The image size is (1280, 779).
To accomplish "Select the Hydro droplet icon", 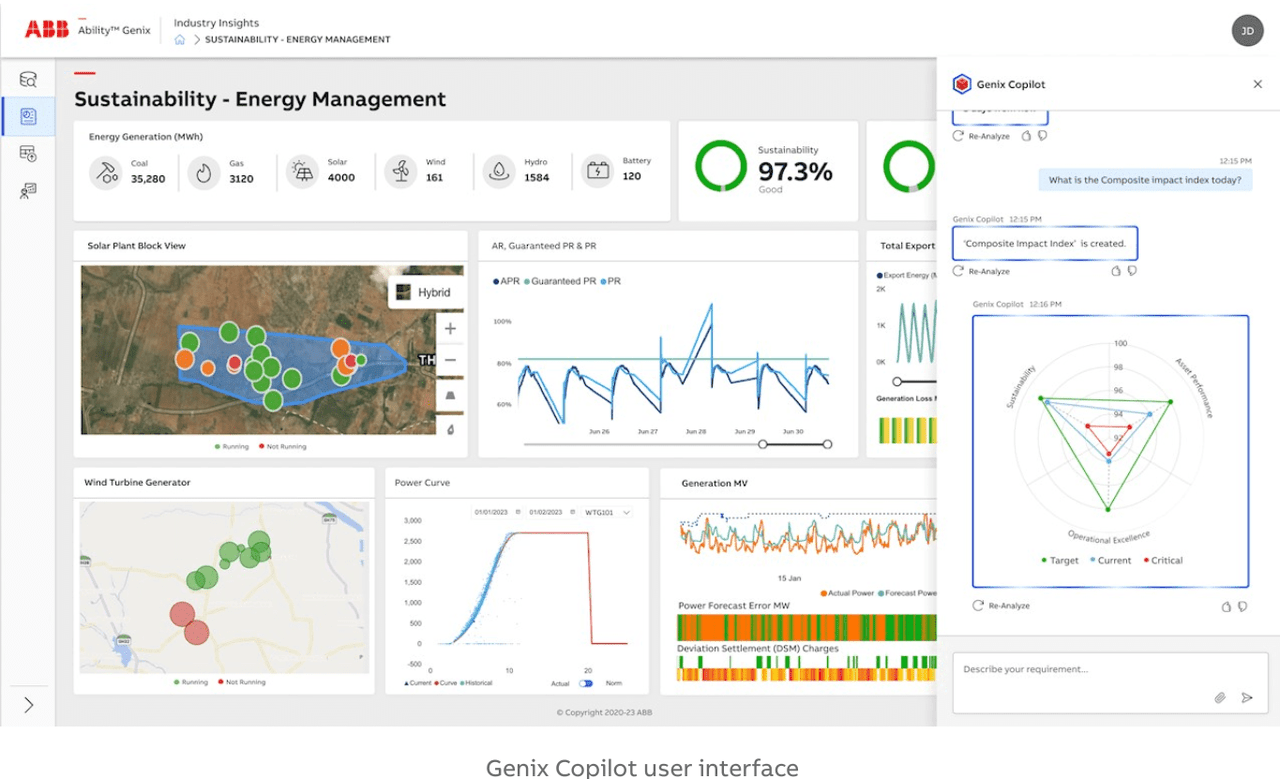I will tap(498, 172).
